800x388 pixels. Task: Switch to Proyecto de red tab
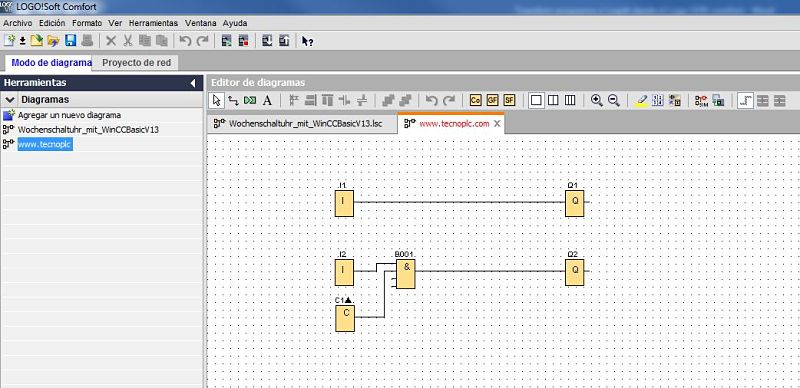pos(137,63)
